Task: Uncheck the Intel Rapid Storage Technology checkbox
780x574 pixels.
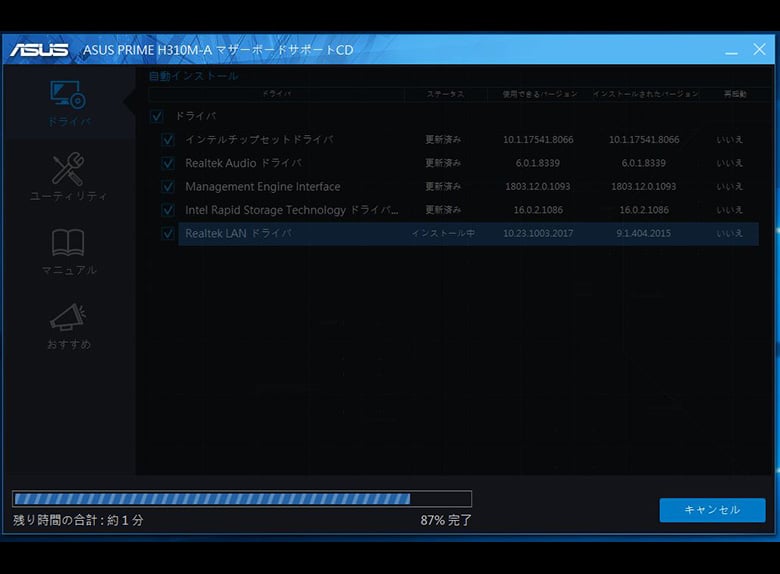Action: click(x=168, y=210)
